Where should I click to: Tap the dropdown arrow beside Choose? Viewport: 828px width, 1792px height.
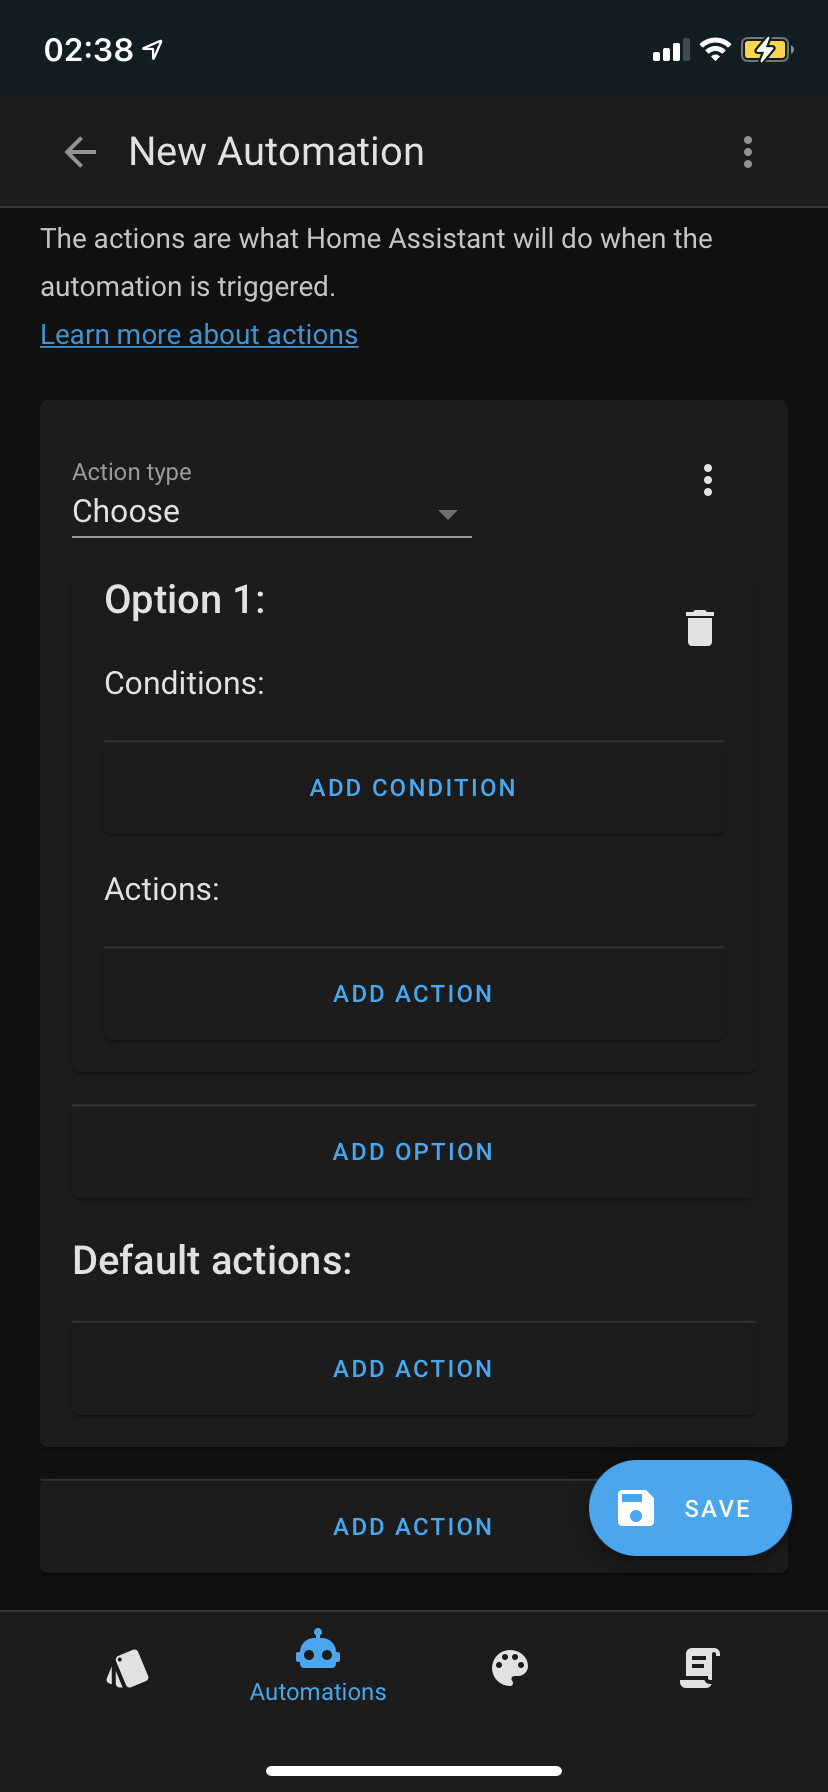click(447, 515)
